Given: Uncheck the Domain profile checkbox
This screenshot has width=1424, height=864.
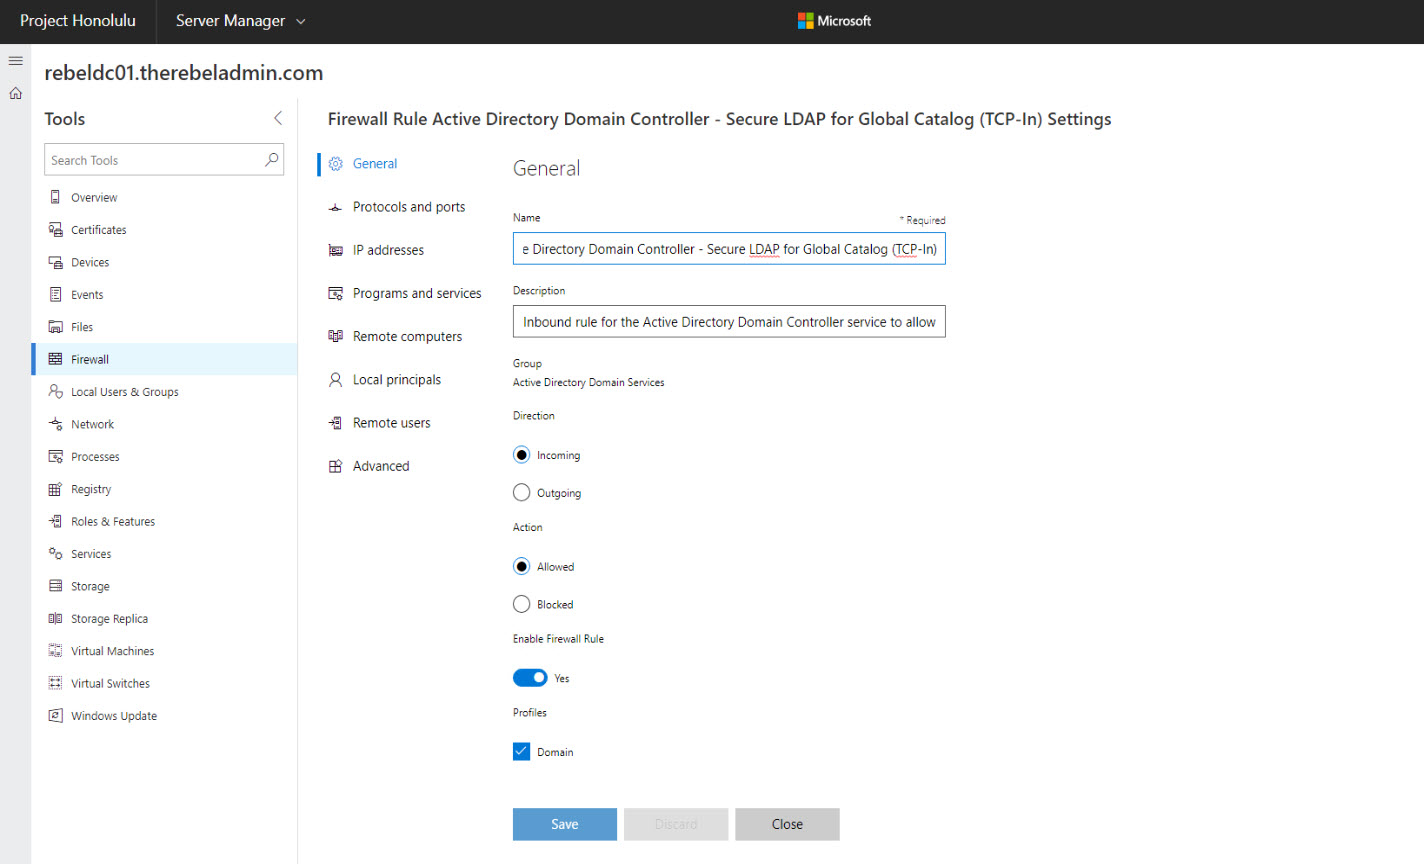Looking at the screenshot, I should [521, 752].
